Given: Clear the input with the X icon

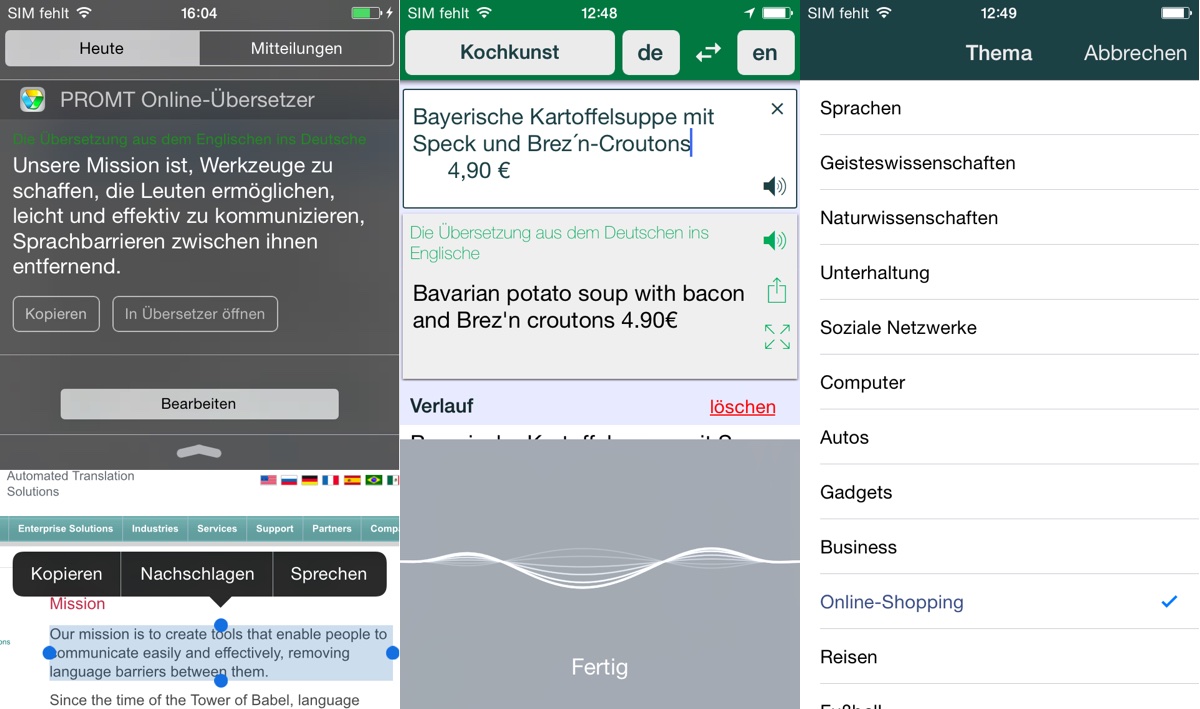Looking at the screenshot, I should click(777, 109).
